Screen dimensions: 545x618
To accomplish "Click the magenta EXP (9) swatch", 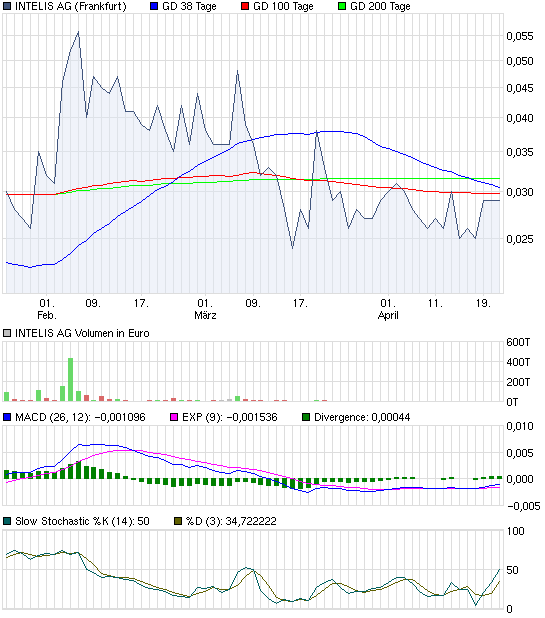I will [x=174, y=417].
